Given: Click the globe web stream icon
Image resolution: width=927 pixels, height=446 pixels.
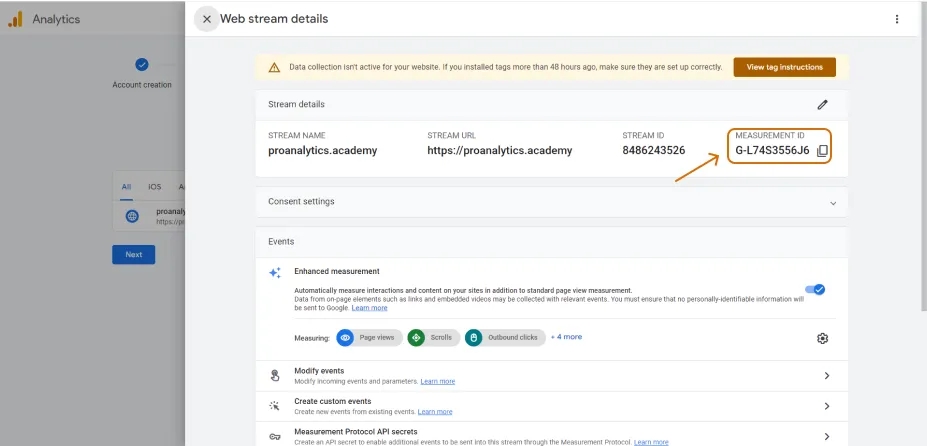Looking at the screenshot, I should coord(132,216).
